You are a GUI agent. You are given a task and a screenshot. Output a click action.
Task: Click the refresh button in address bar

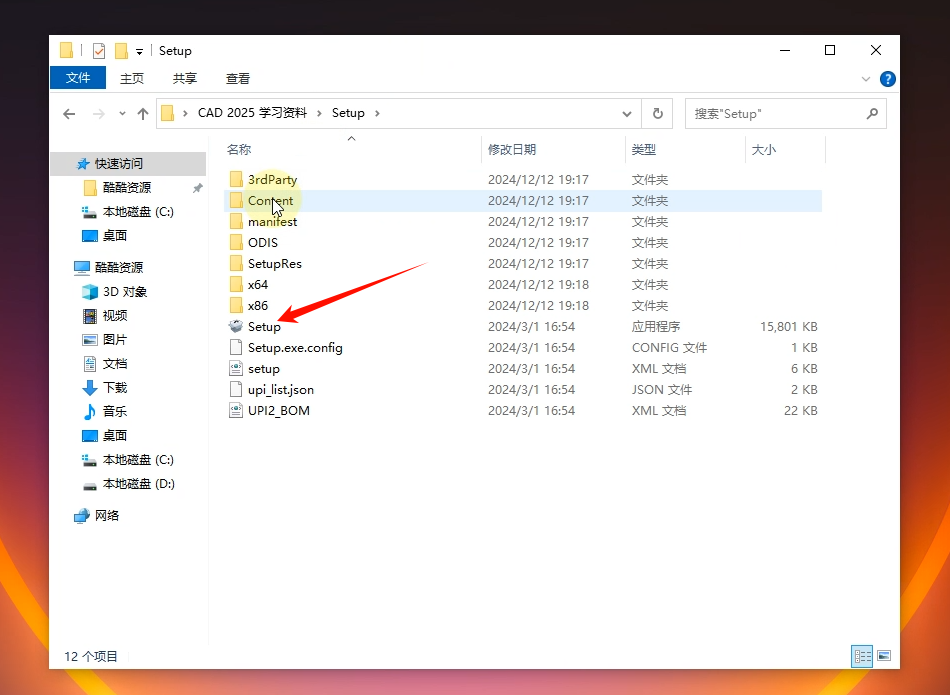657,114
